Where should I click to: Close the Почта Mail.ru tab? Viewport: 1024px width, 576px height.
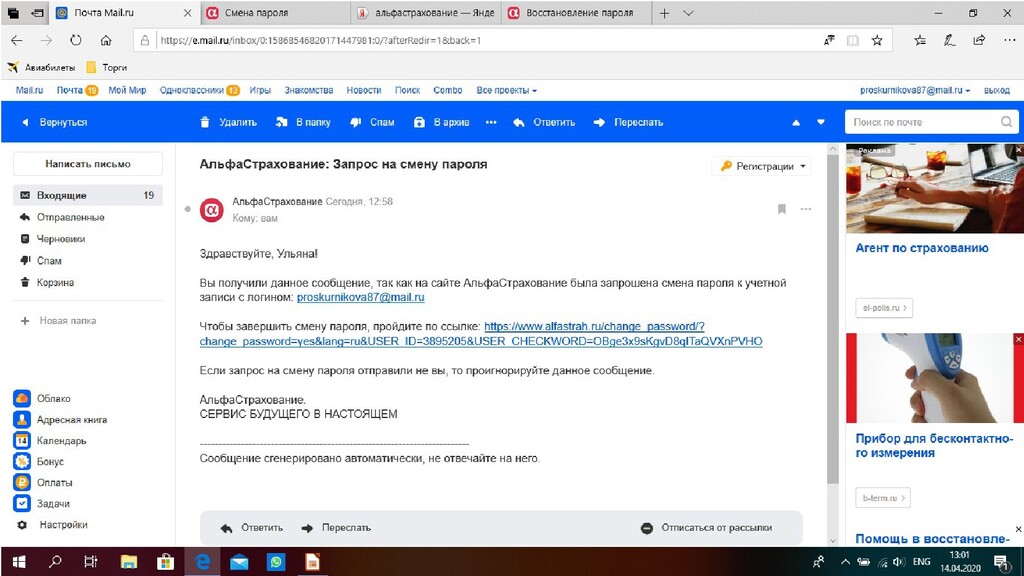187,13
